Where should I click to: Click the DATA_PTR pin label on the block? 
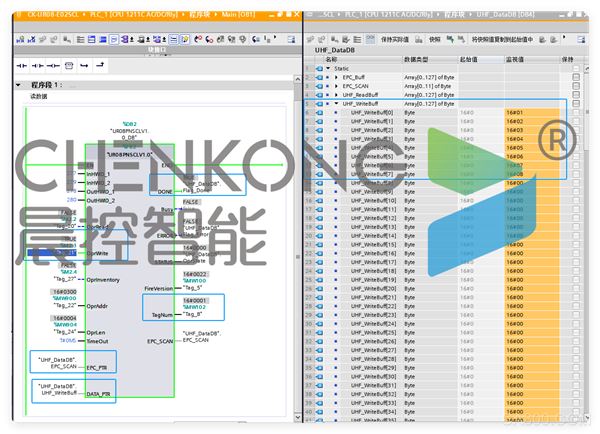pos(98,394)
